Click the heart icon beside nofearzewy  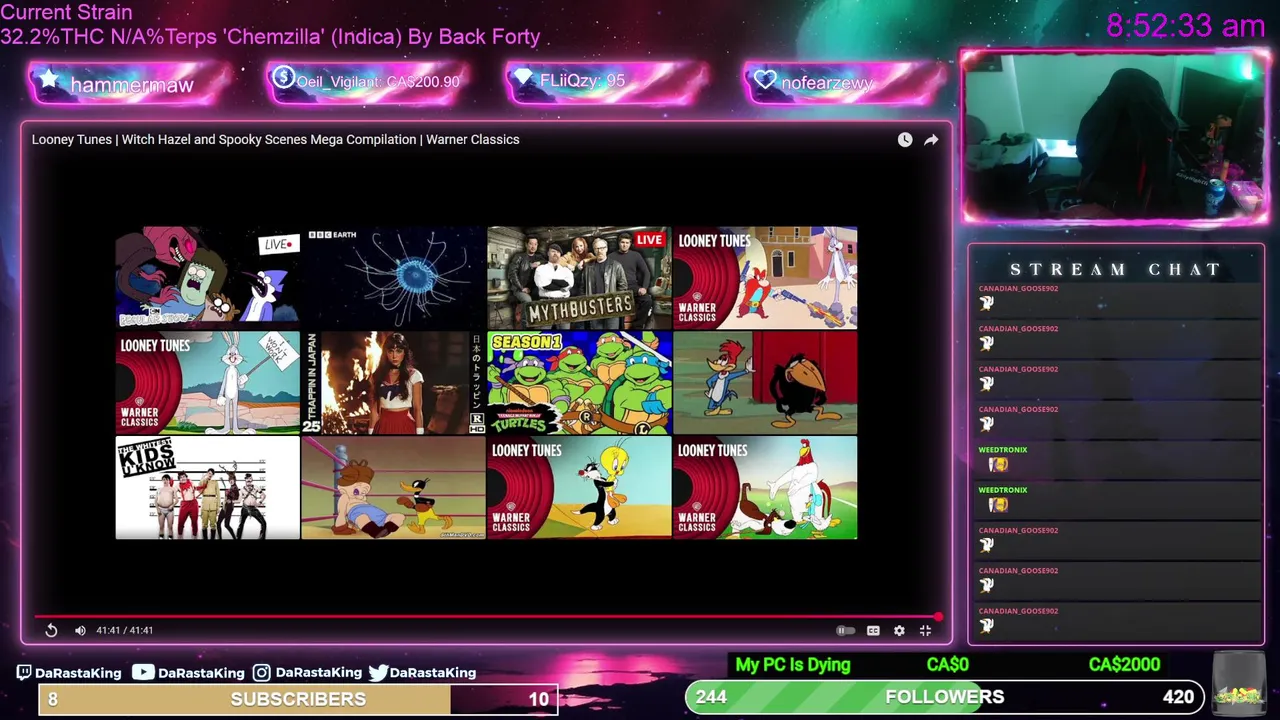tap(765, 80)
